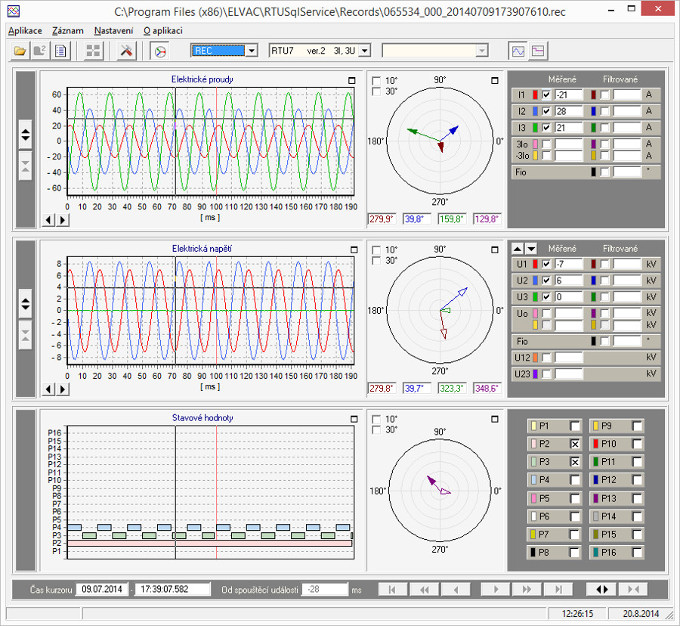Toggle the P2 state checkbox
Viewport: 680px width, 626px height.
(x=575, y=444)
